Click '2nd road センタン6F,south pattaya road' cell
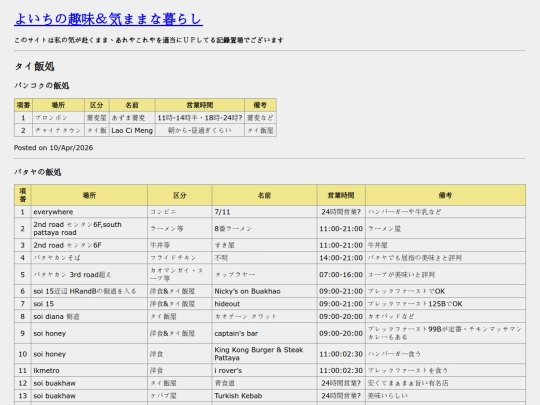This screenshot has height=405, width=540. point(89,228)
